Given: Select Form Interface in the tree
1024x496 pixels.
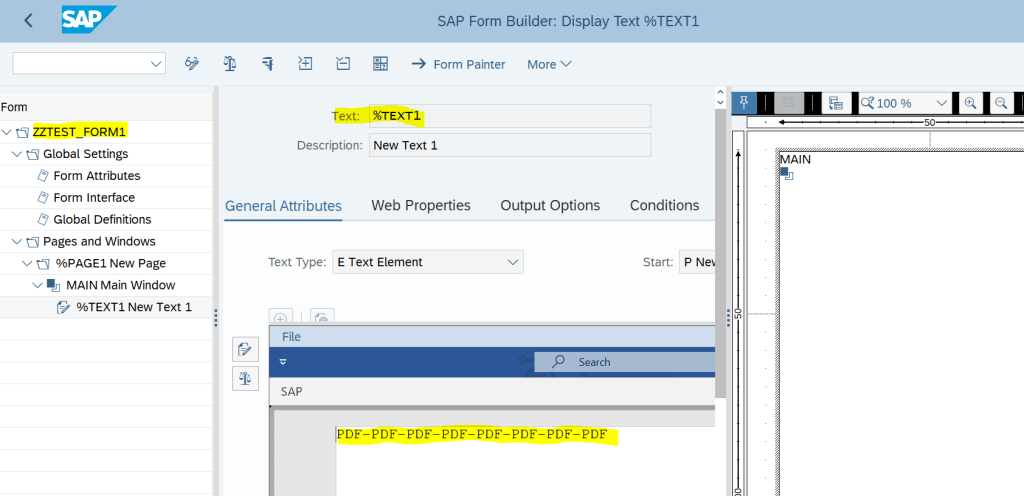Looking at the screenshot, I should (x=94, y=197).
